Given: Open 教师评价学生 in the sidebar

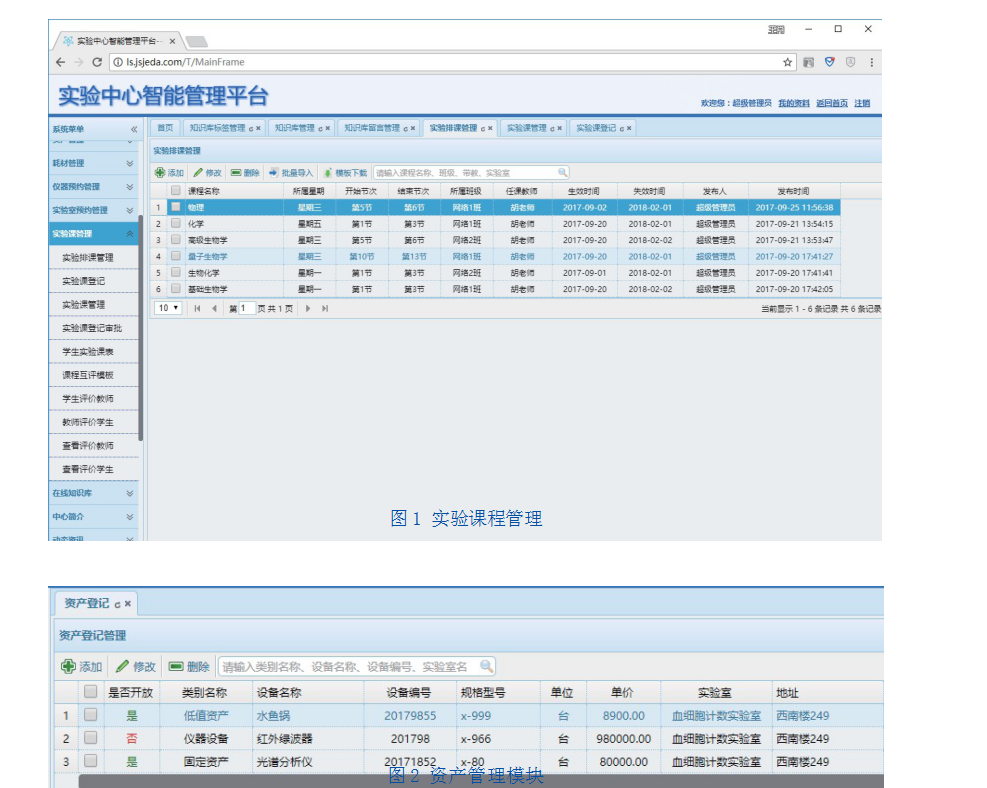Looking at the screenshot, I should coord(87,422).
